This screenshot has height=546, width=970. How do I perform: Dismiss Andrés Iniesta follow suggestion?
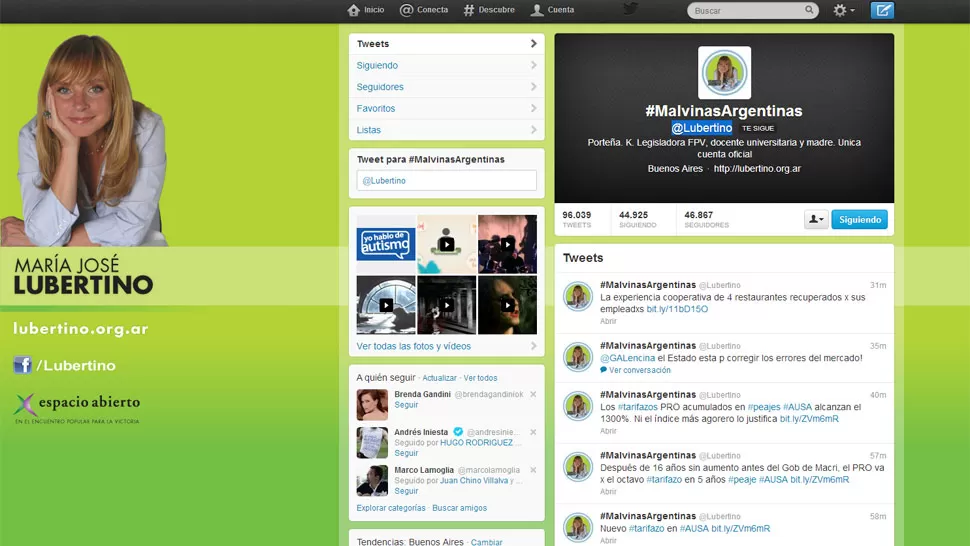pos(533,432)
